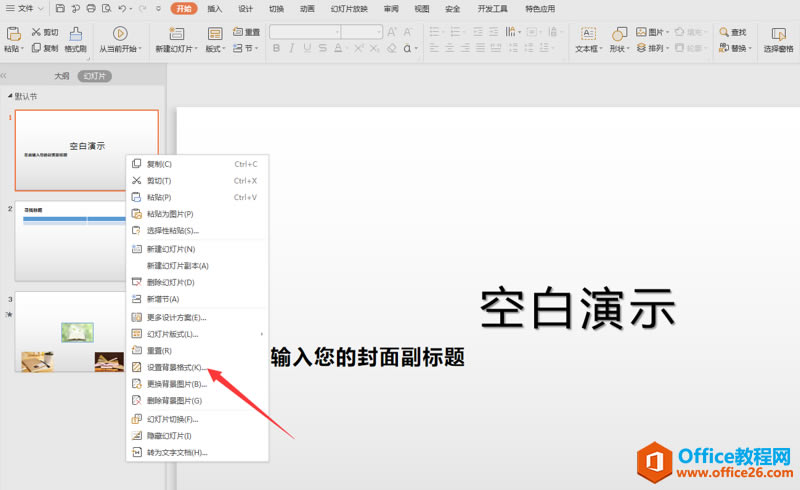
Task: Switch to the Outline (大纲) panel tab
Action: [62, 76]
